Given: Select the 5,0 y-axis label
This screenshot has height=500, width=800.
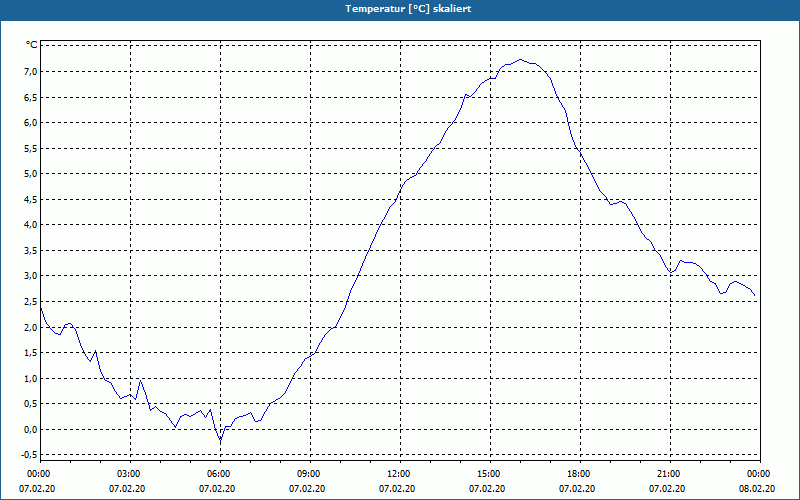Looking at the screenshot, I should (31, 173).
